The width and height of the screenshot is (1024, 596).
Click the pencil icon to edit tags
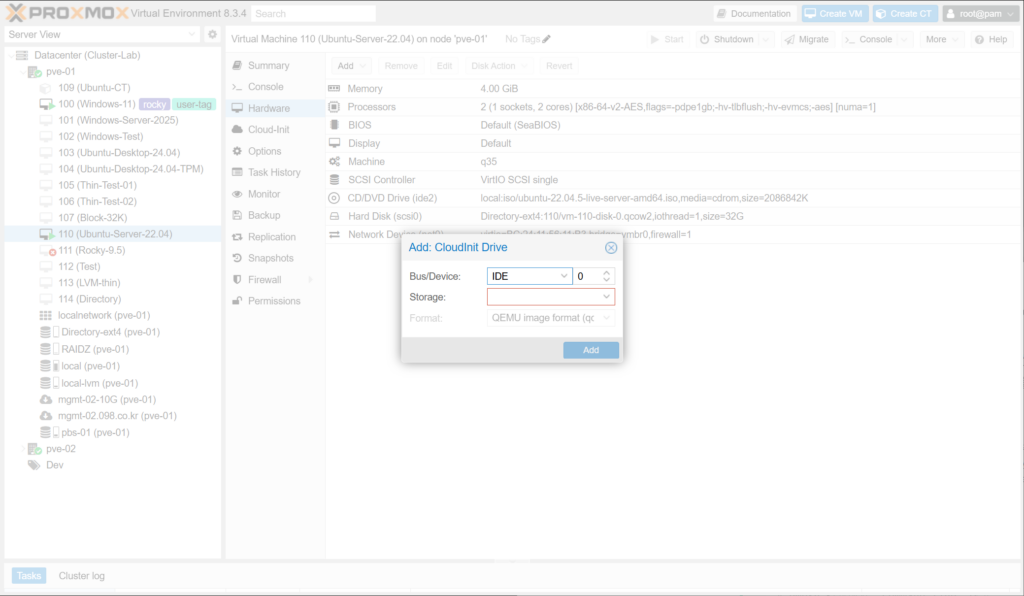pyautogui.click(x=546, y=39)
